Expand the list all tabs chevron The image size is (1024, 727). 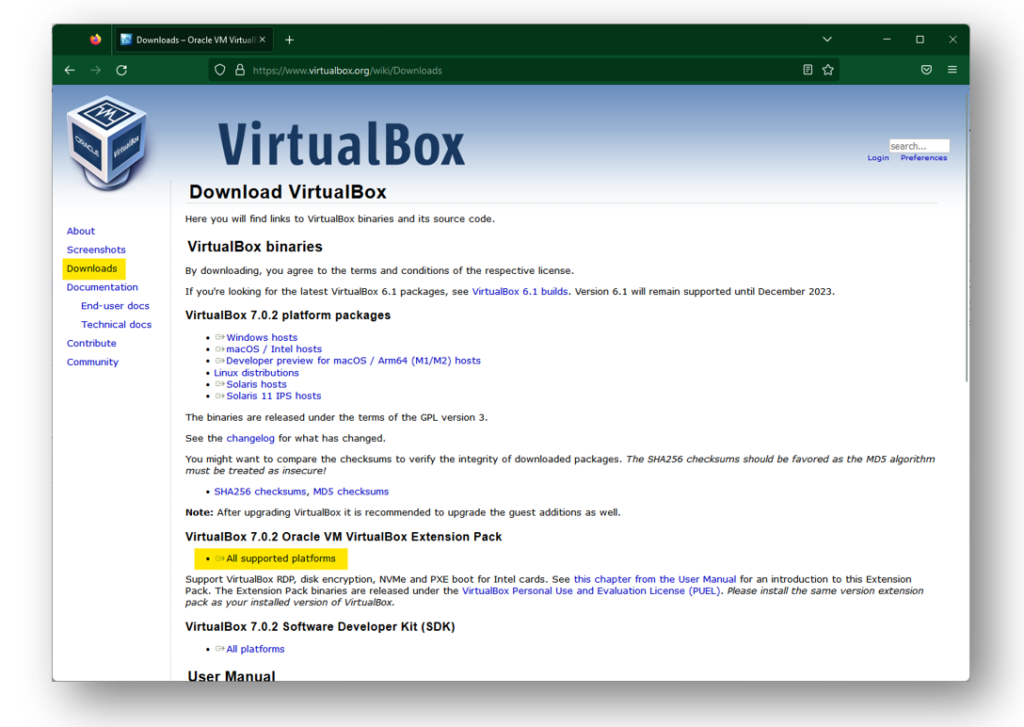pyautogui.click(x=827, y=39)
